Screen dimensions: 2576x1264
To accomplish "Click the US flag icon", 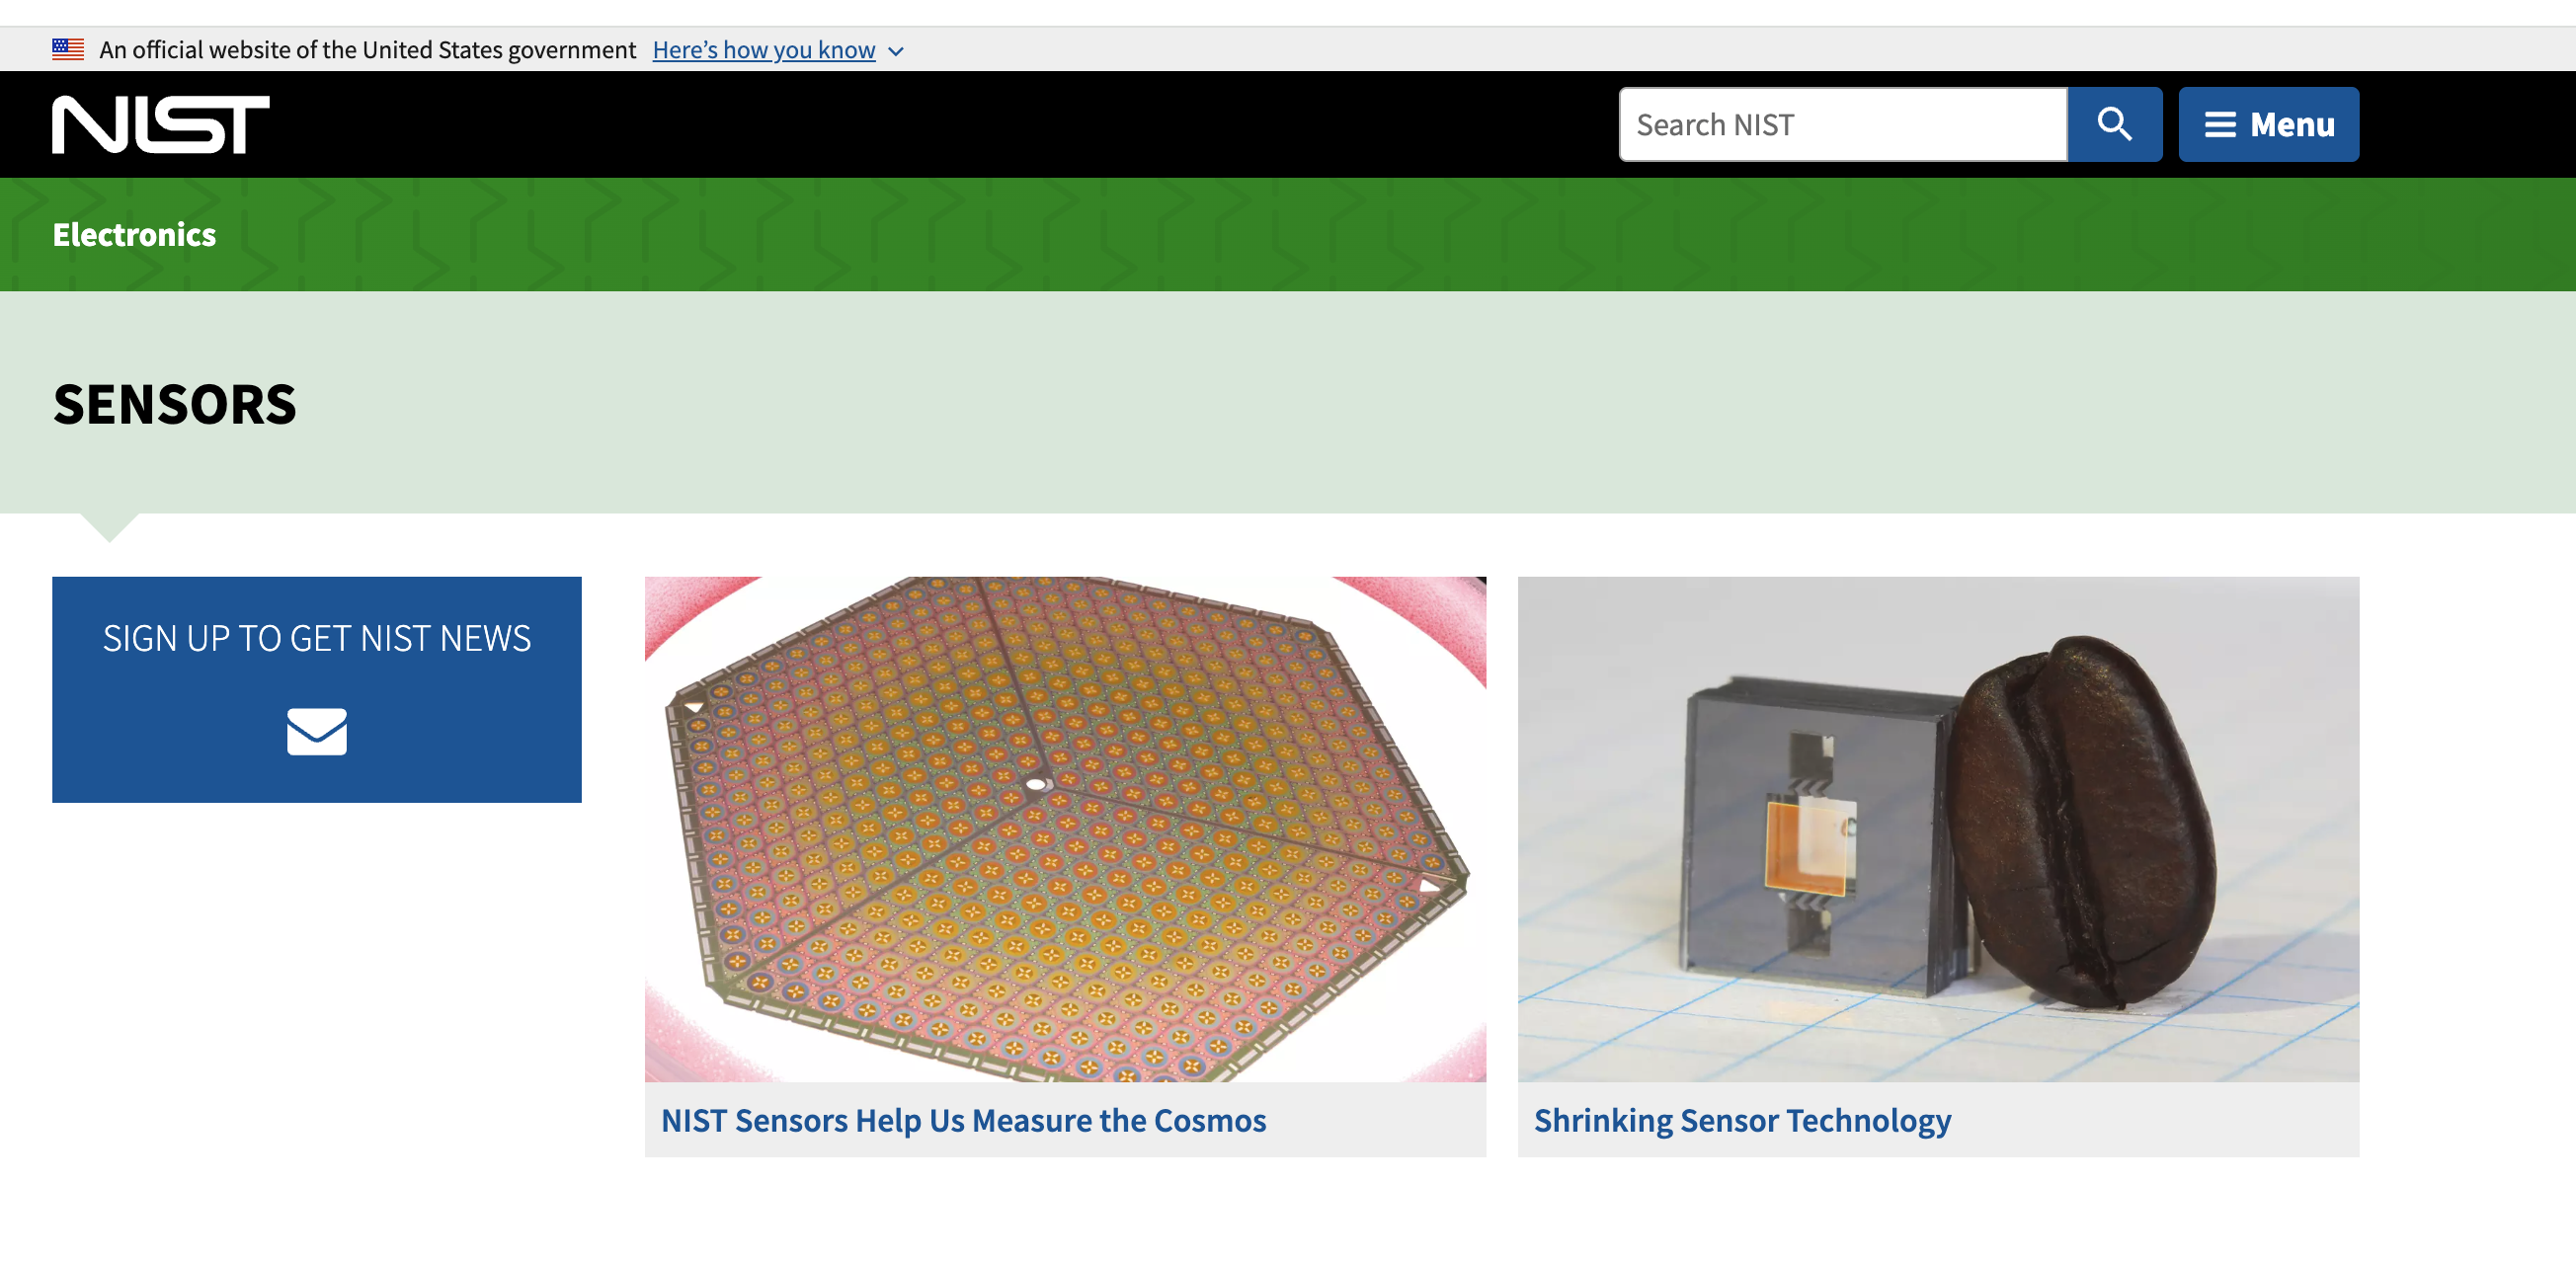I will pos(68,49).
